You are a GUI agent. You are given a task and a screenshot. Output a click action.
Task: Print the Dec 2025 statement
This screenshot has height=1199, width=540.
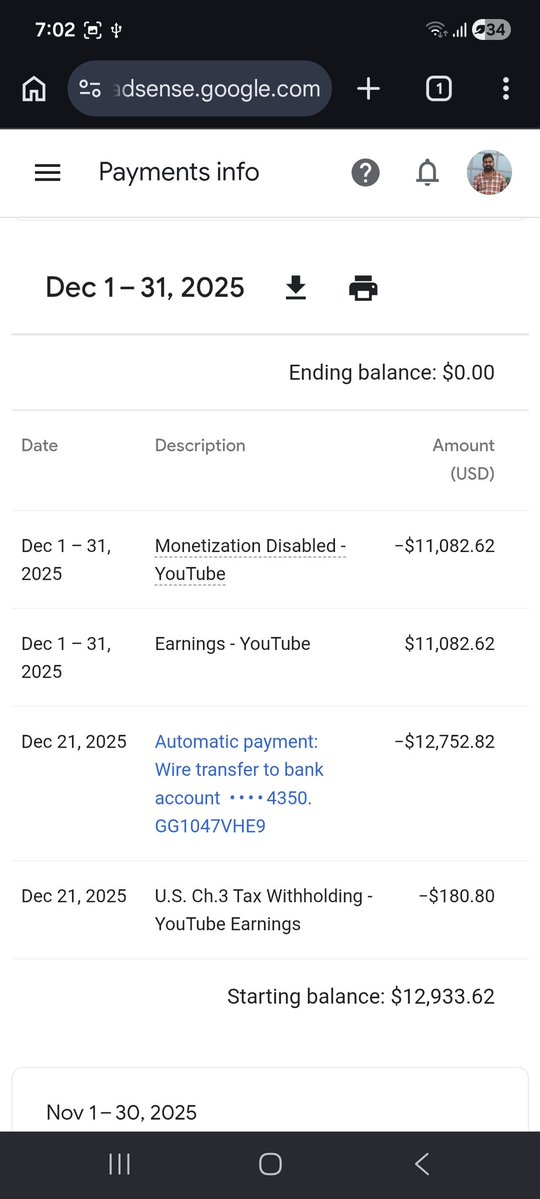click(363, 288)
